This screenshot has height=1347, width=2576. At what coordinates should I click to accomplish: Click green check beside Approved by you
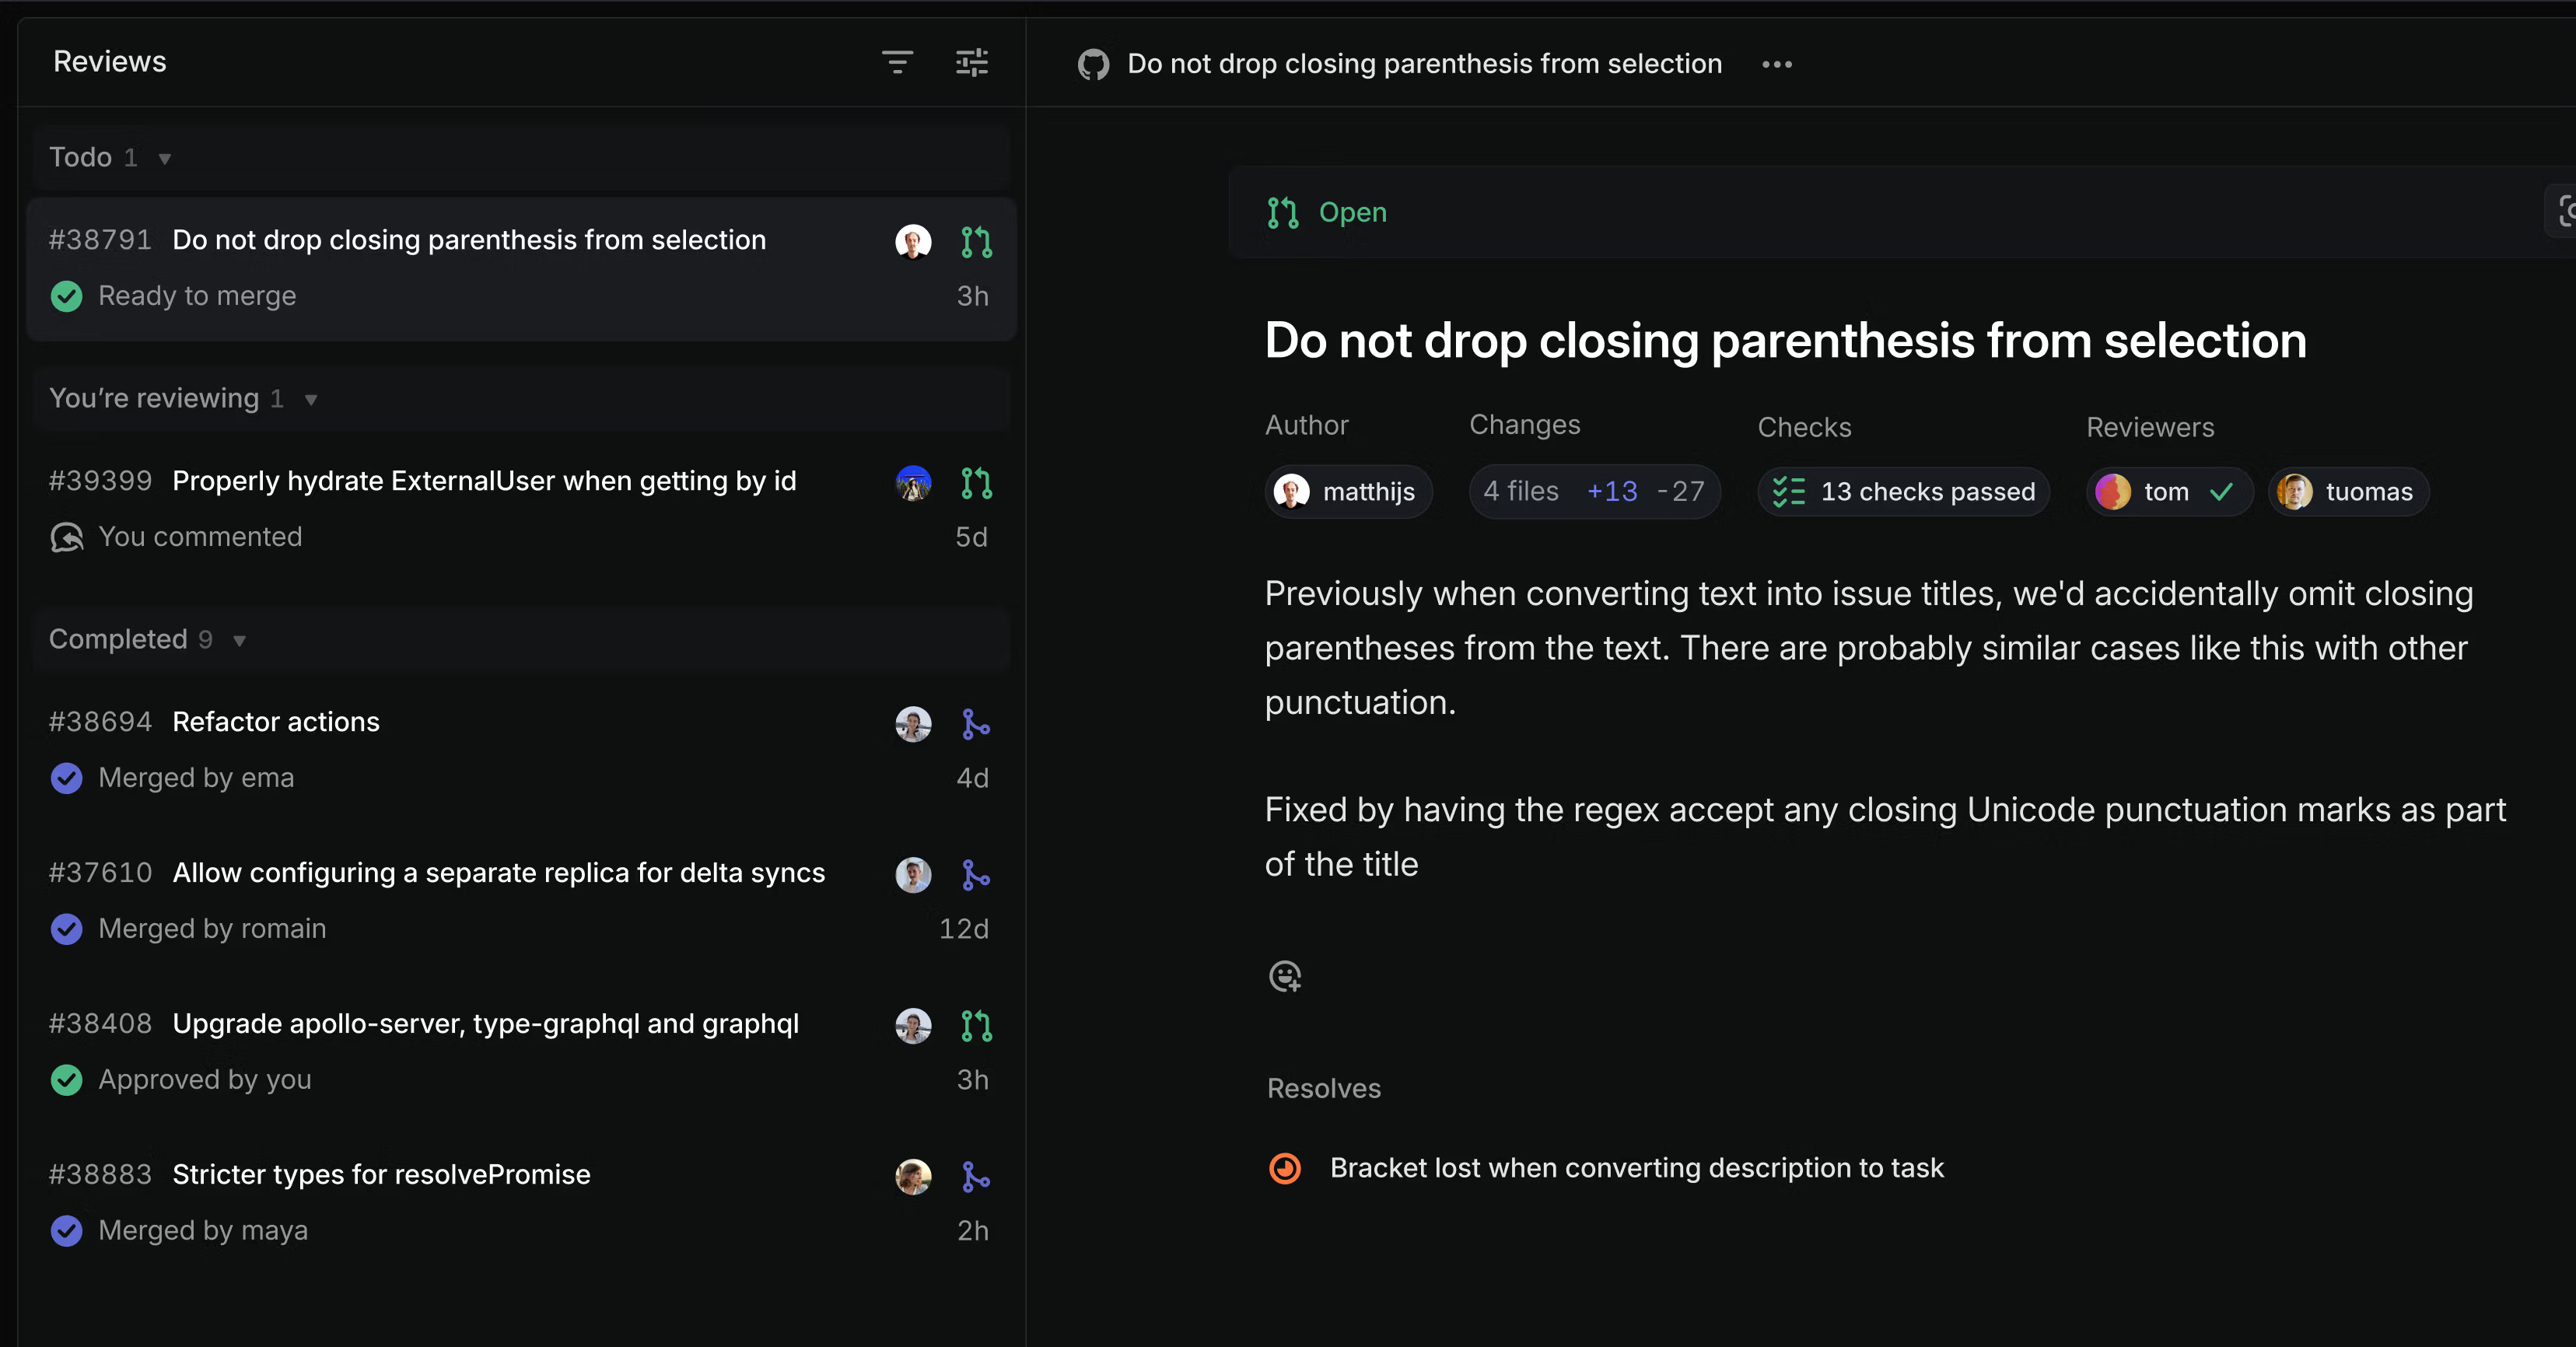(x=67, y=1080)
